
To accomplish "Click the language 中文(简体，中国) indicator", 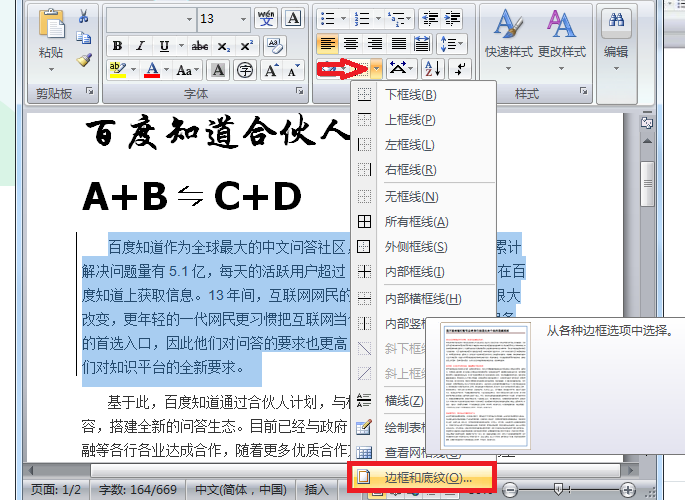I will coord(241,490).
